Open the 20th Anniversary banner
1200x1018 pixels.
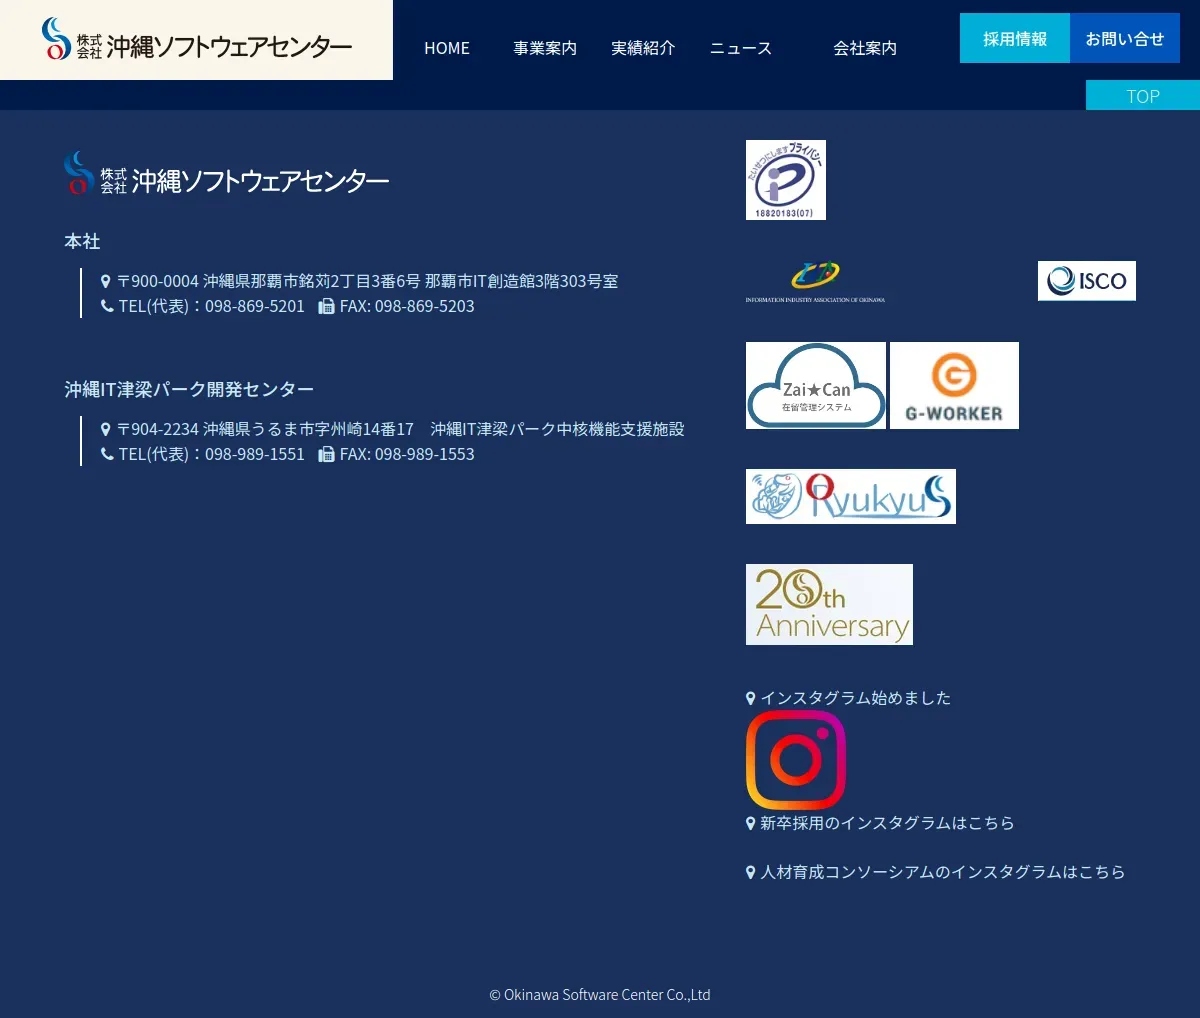tap(829, 604)
